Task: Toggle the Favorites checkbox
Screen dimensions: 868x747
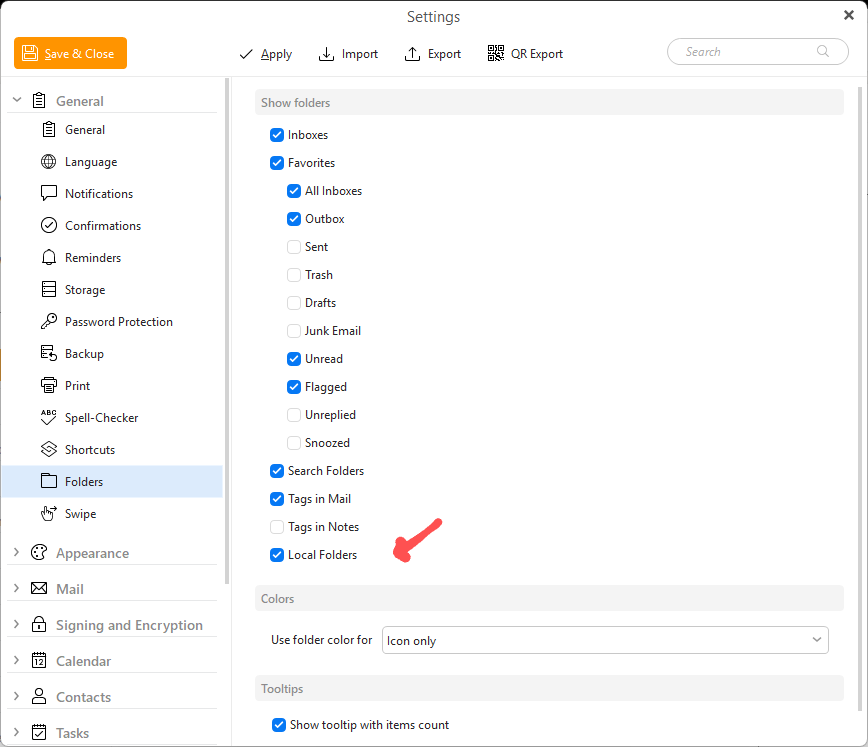Action: pos(277,163)
